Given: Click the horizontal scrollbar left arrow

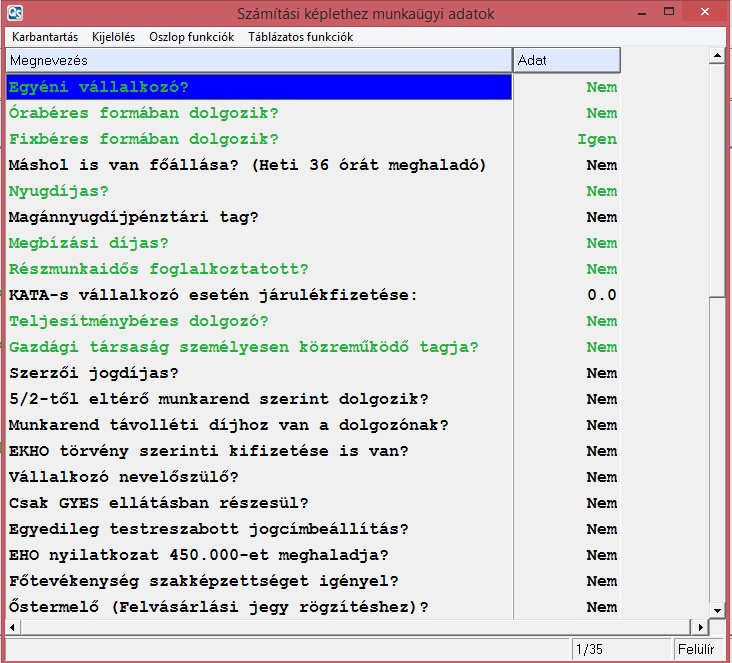Looking at the screenshot, I should [13, 626].
